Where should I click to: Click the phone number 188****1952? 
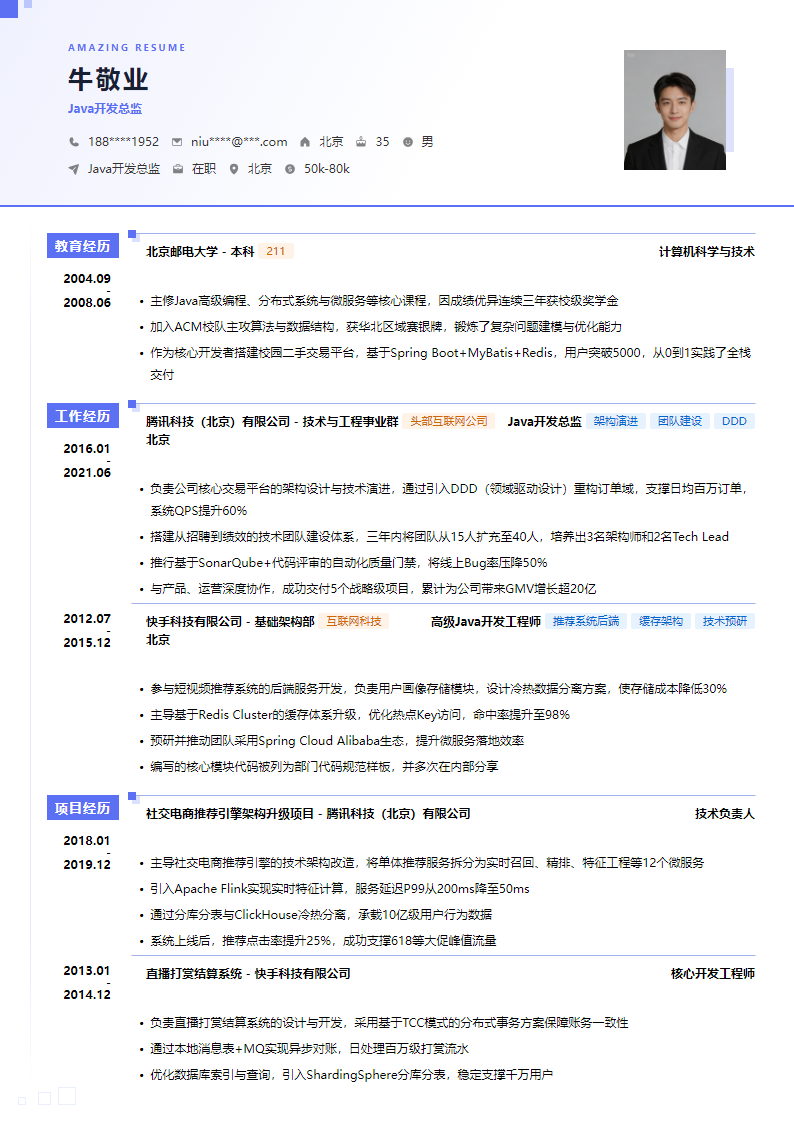(123, 142)
